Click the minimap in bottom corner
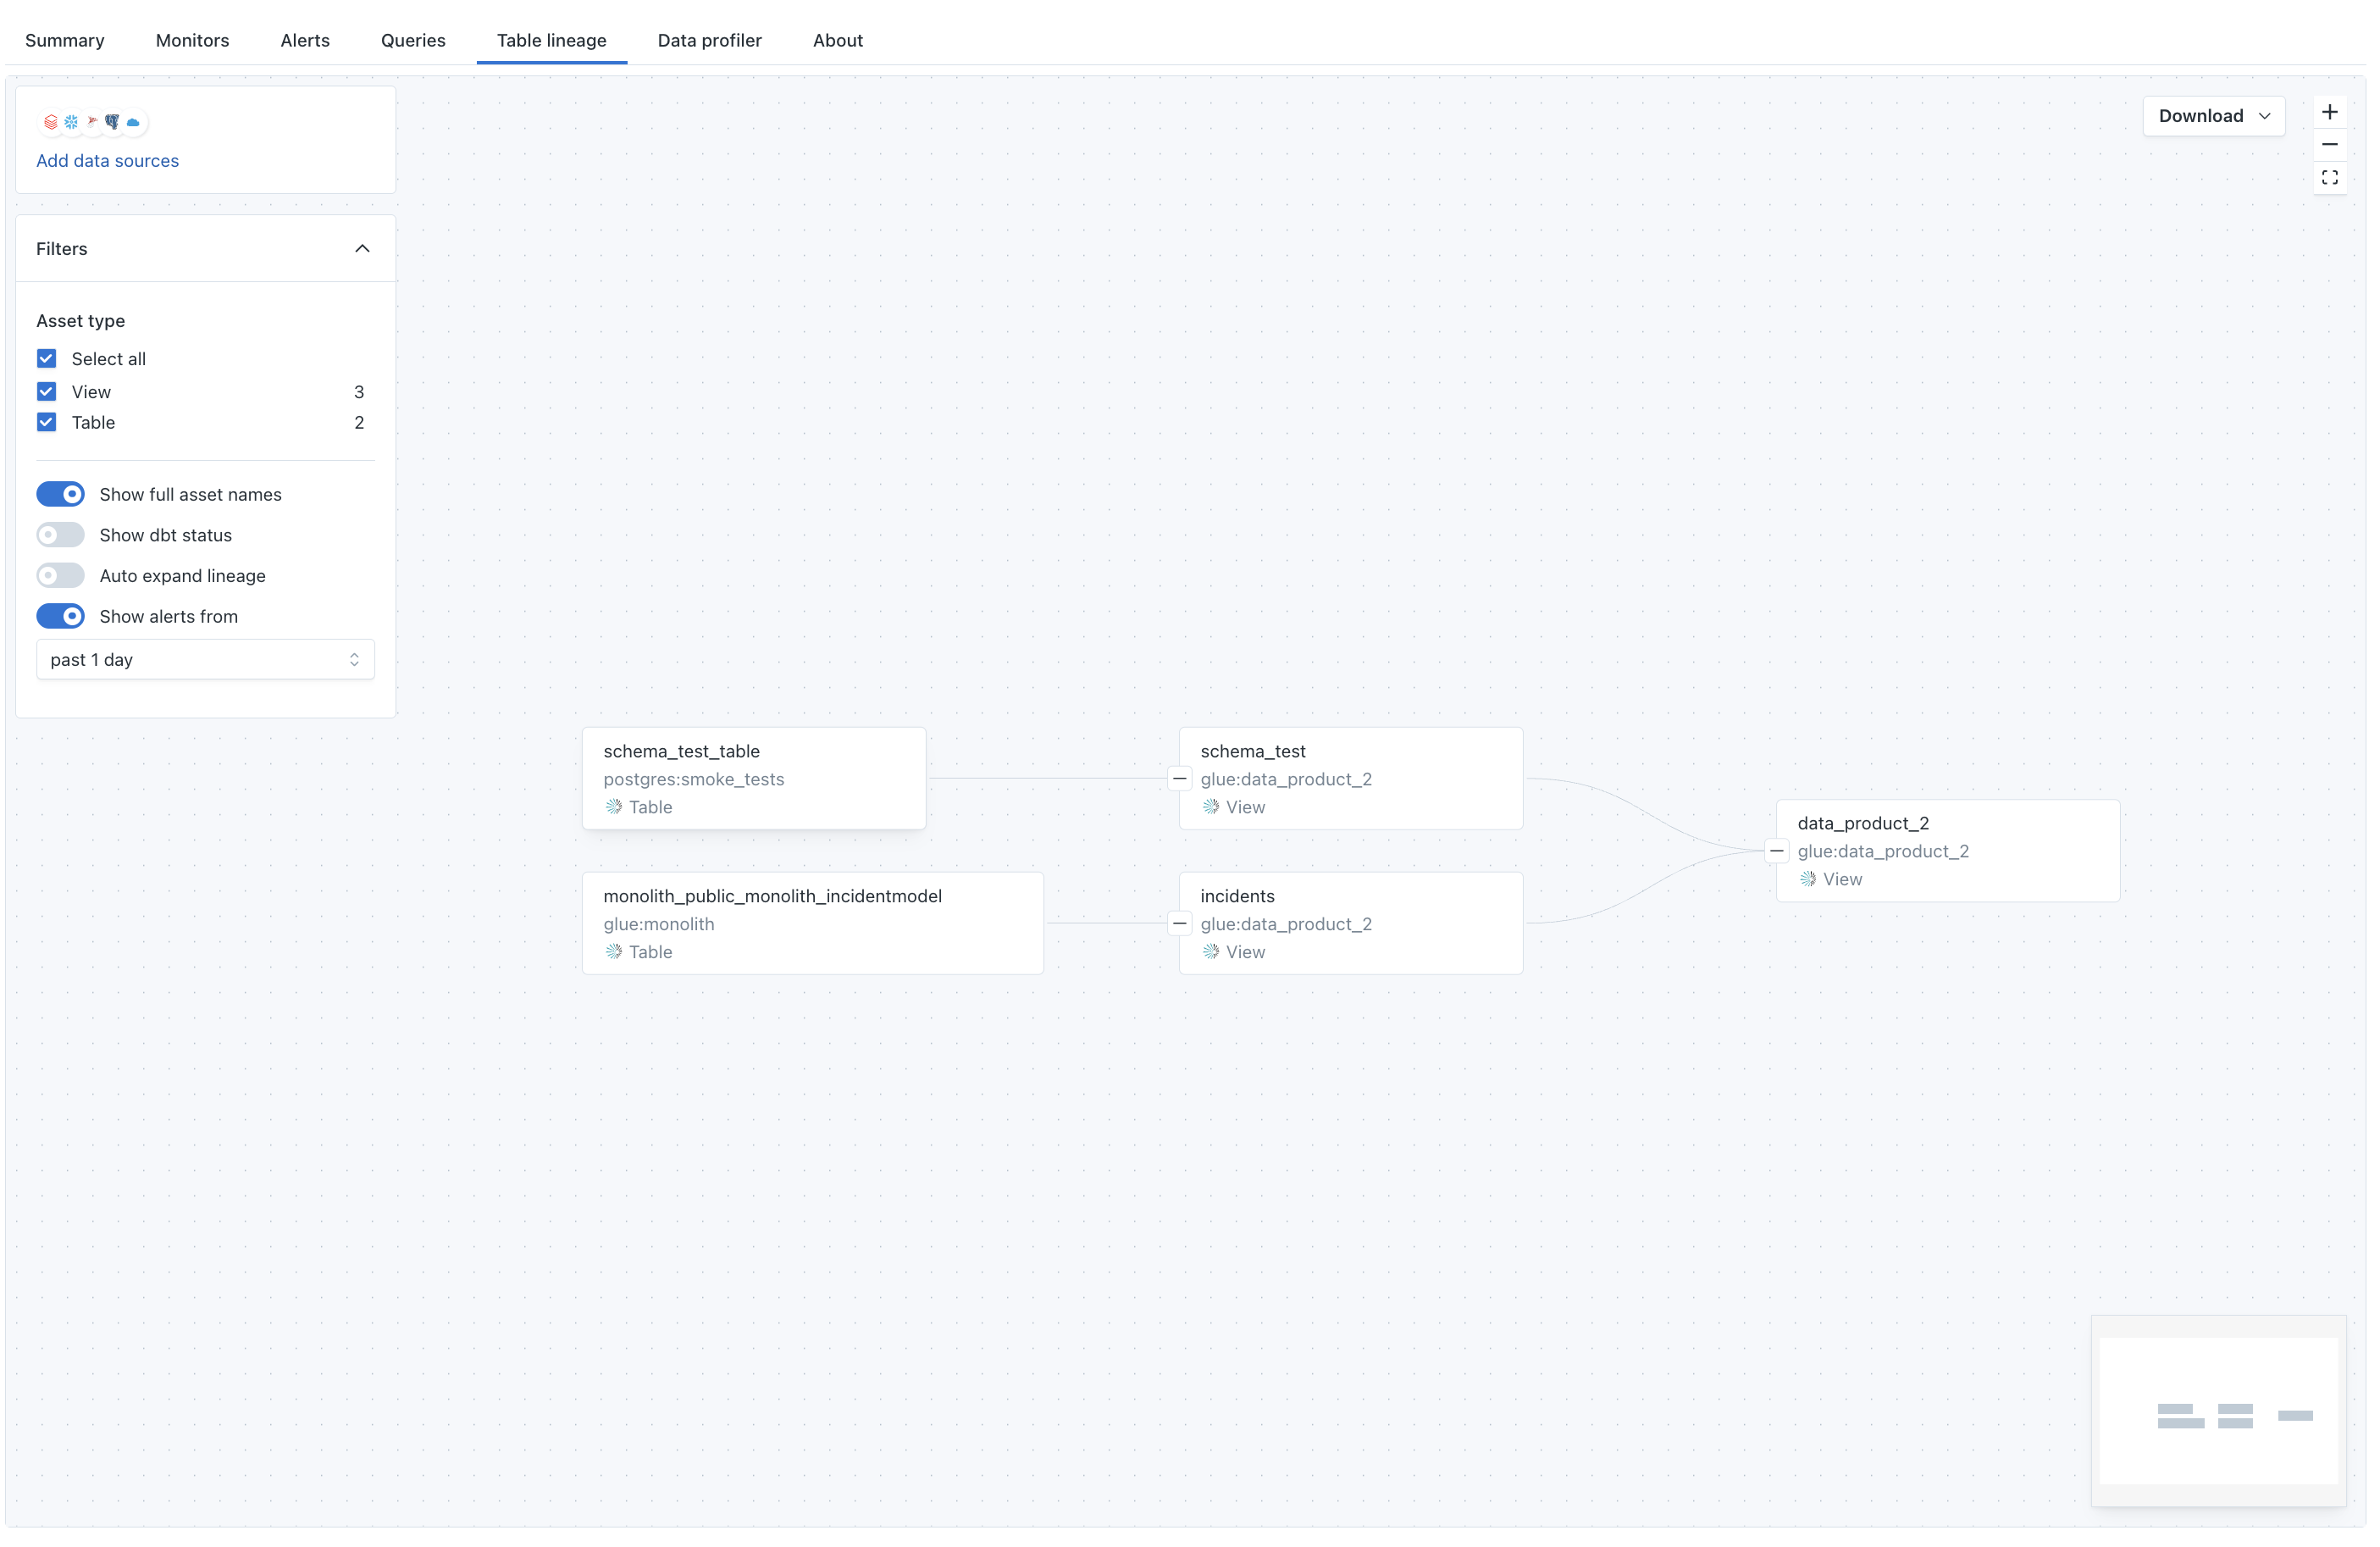 pos(2218,1410)
